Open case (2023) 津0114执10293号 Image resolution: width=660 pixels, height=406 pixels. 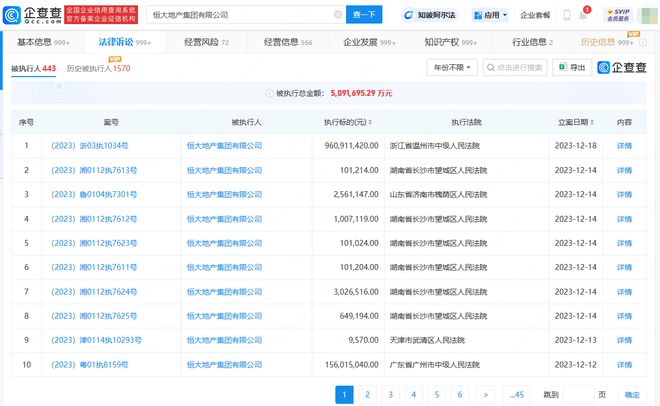click(96, 340)
